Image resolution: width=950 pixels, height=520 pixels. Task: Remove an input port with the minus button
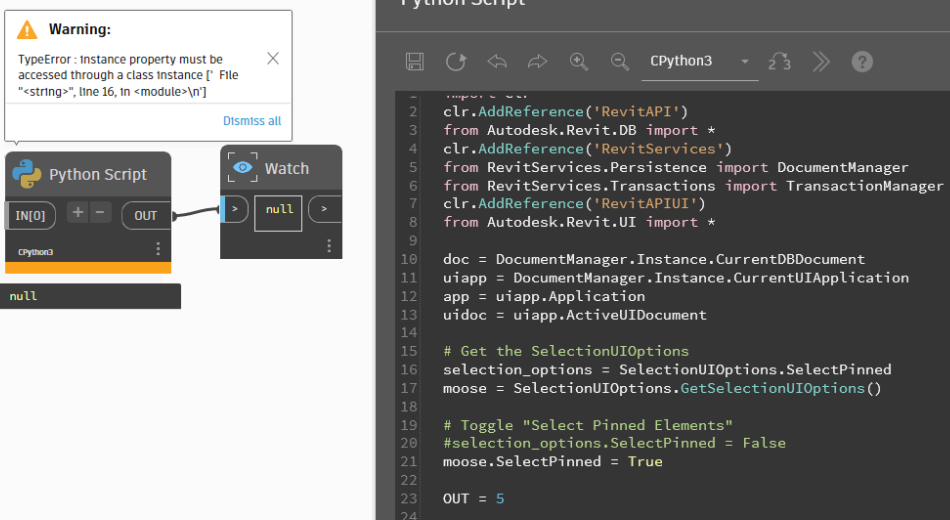tap(100, 212)
